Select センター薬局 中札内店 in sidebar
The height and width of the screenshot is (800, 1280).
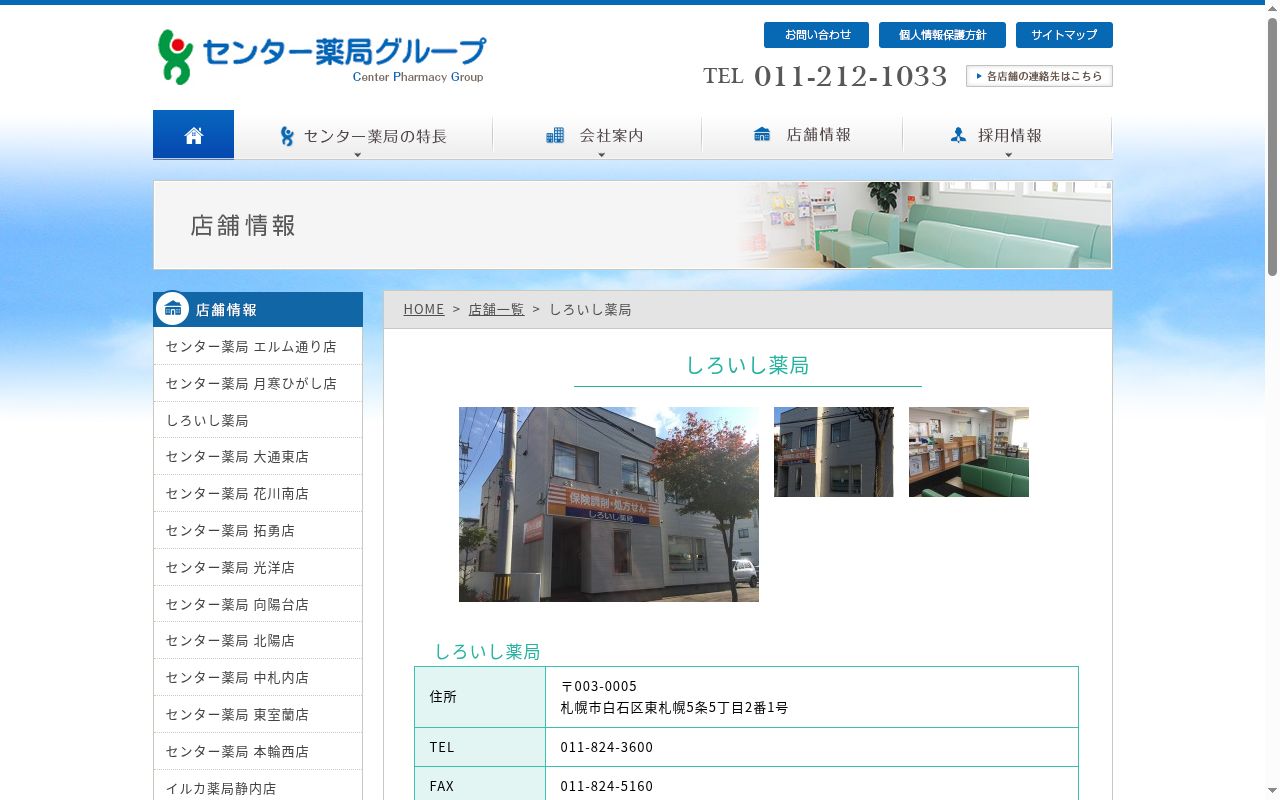click(x=258, y=678)
